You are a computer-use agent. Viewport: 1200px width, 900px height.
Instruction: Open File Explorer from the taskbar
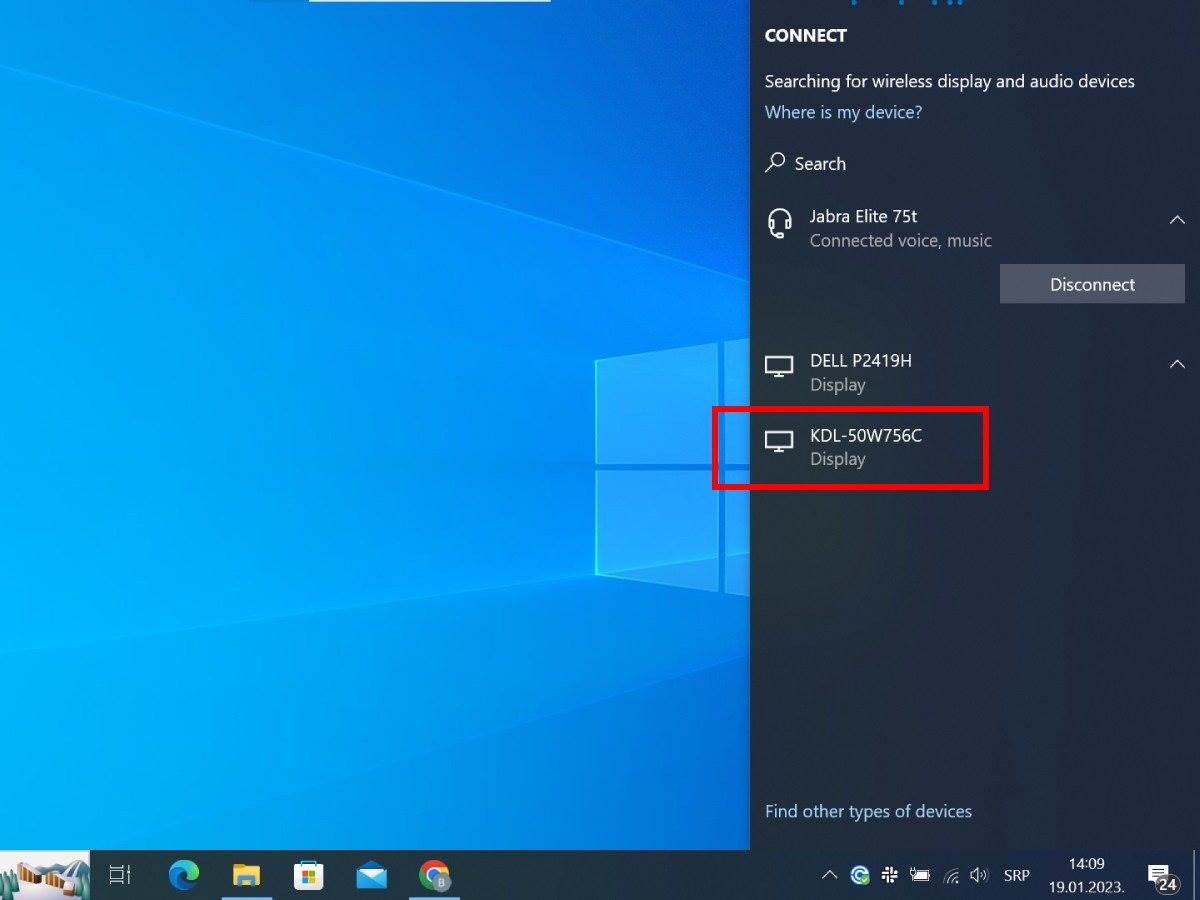[246, 875]
